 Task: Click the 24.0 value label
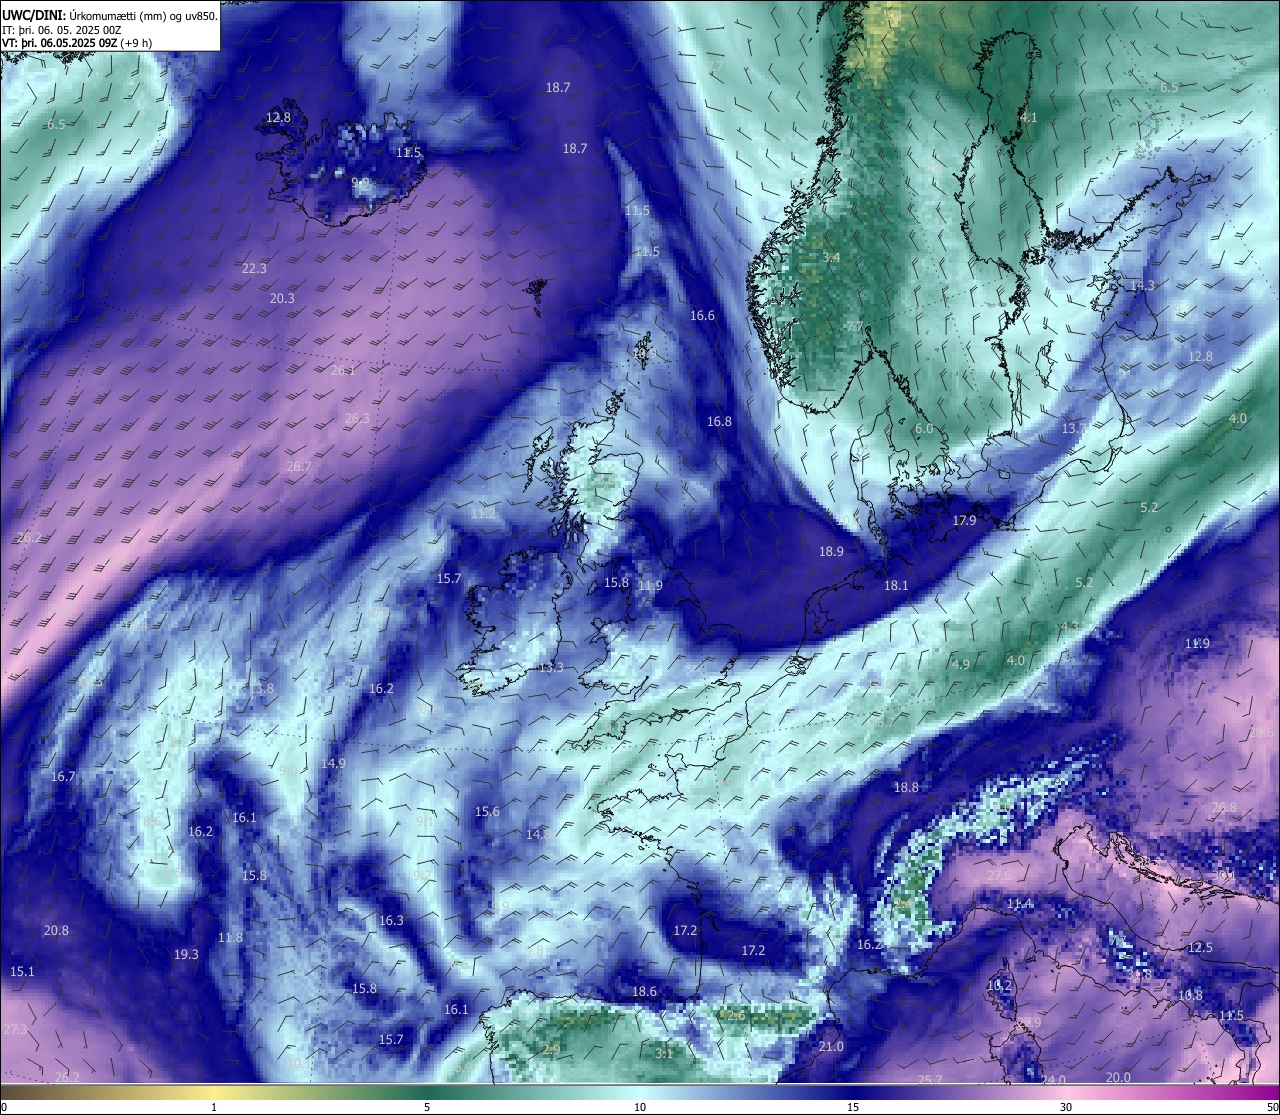click(x=1053, y=1080)
